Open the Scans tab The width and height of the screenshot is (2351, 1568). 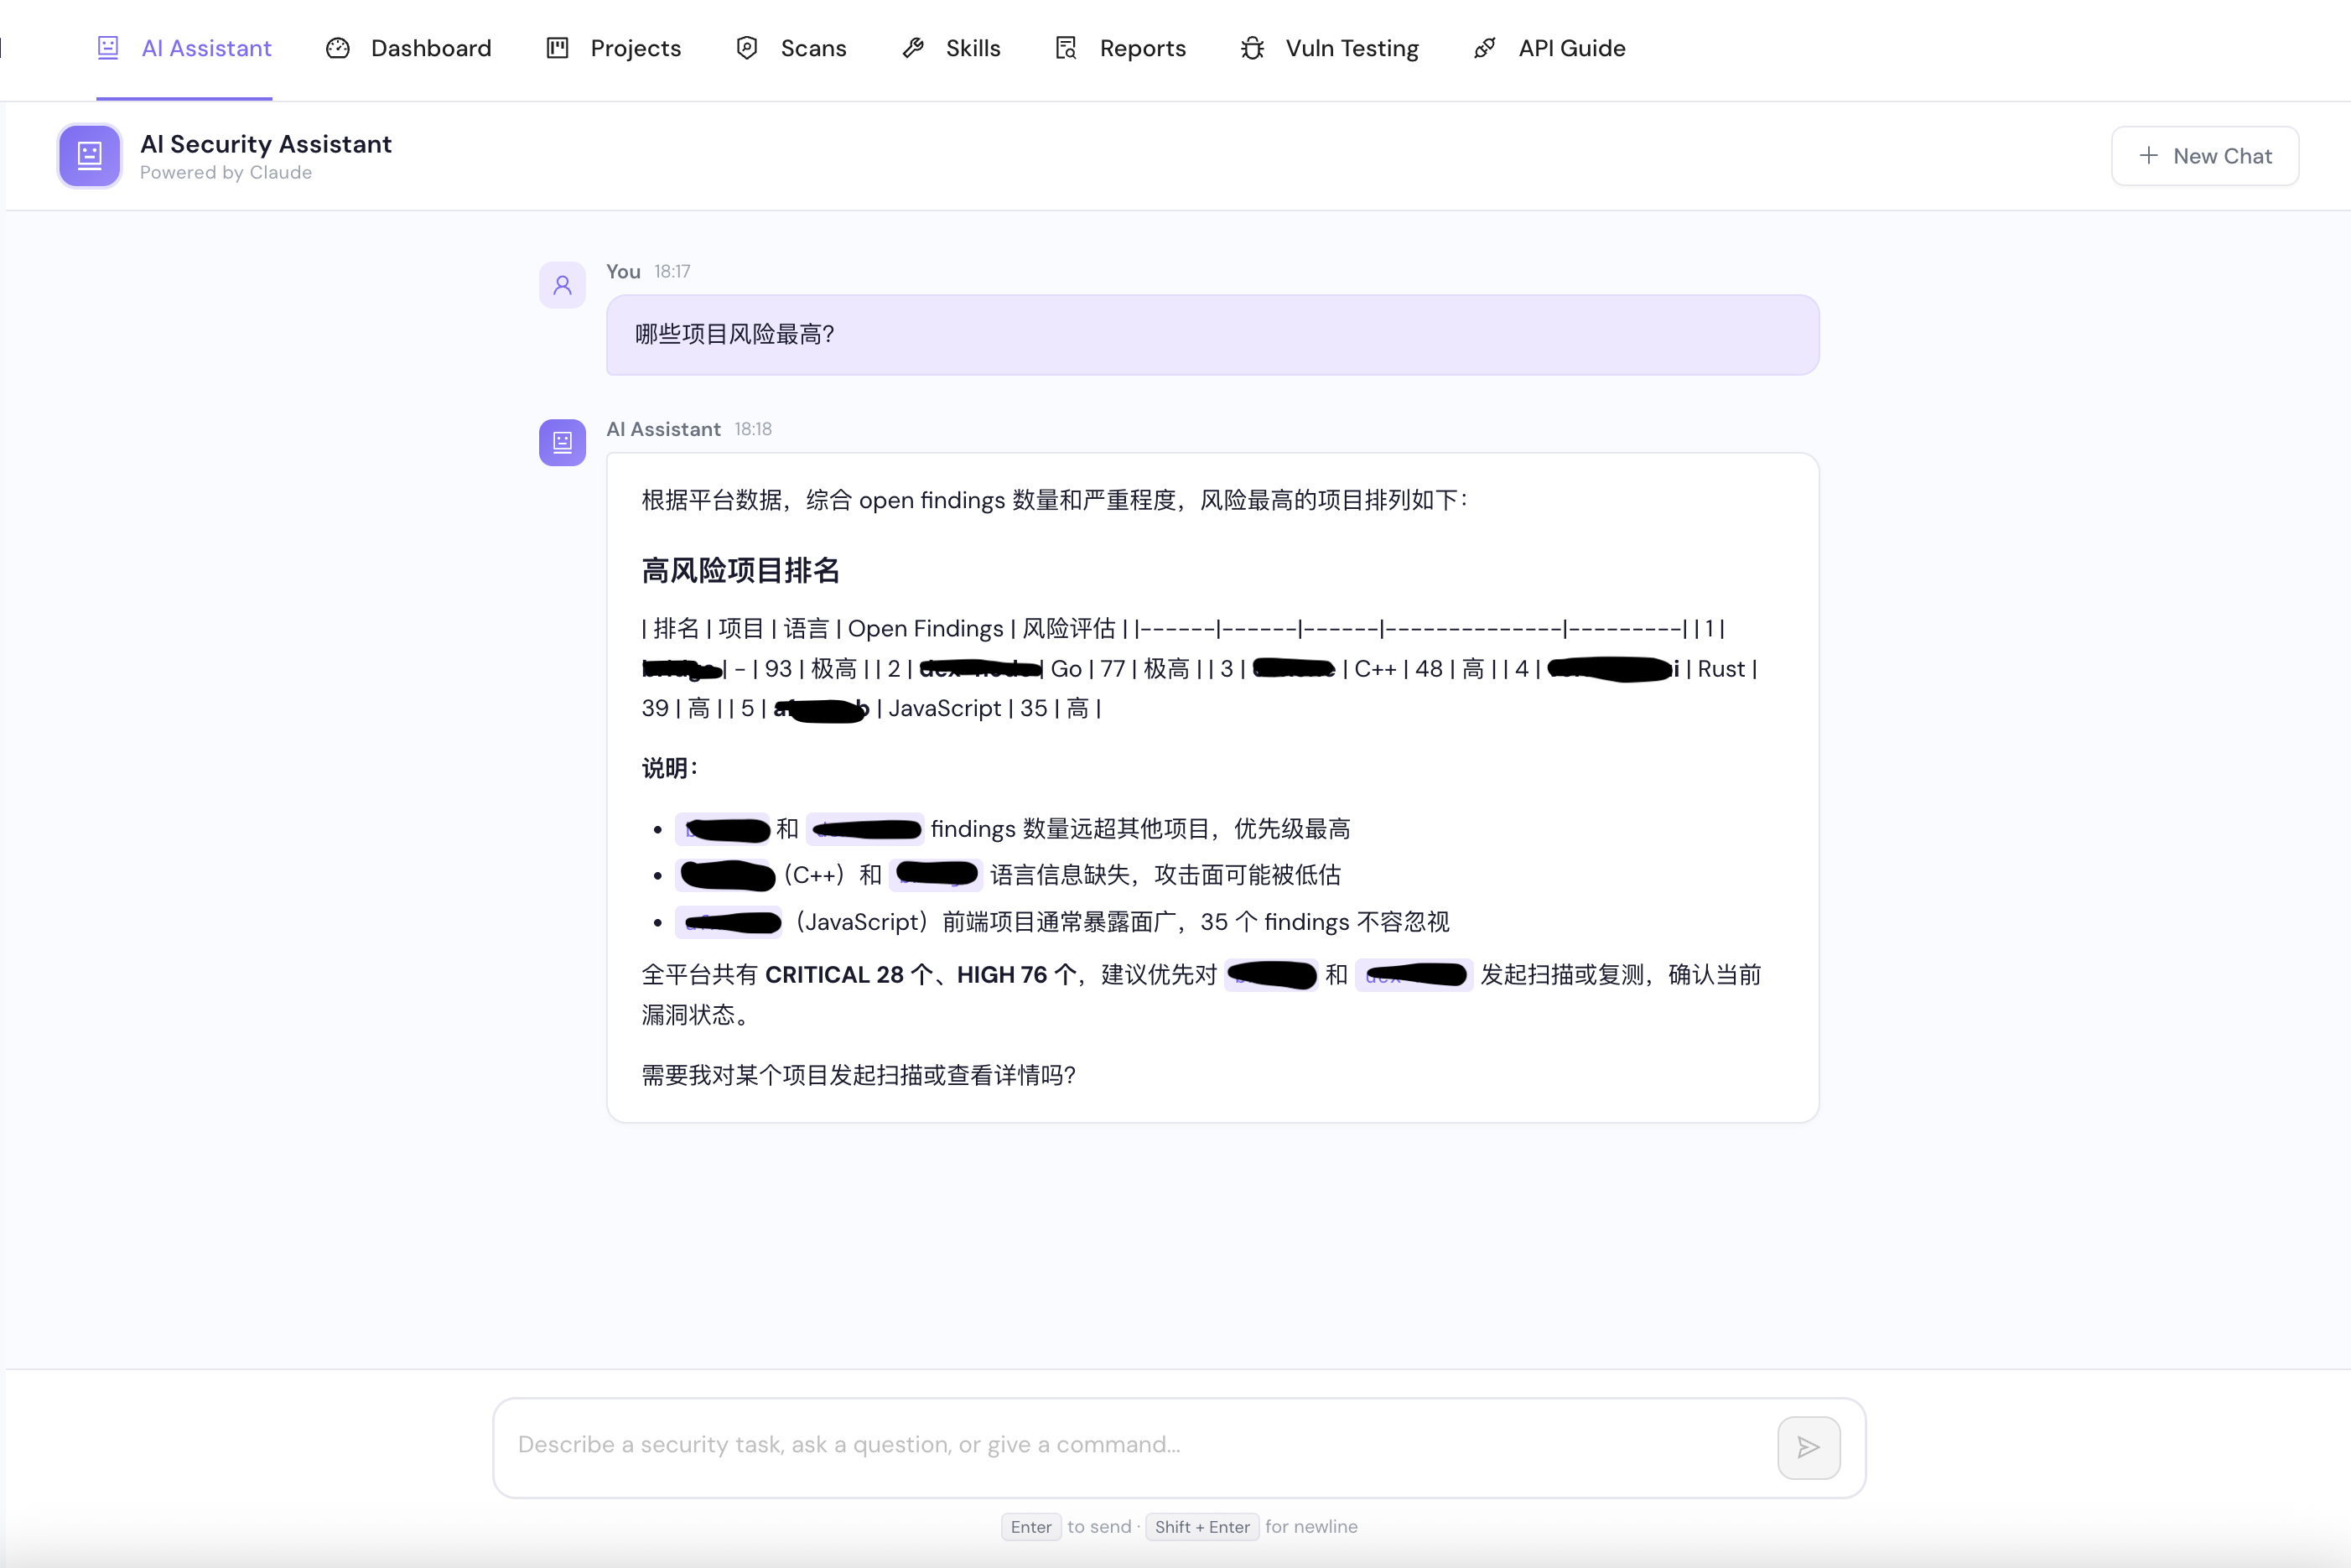coord(791,48)
